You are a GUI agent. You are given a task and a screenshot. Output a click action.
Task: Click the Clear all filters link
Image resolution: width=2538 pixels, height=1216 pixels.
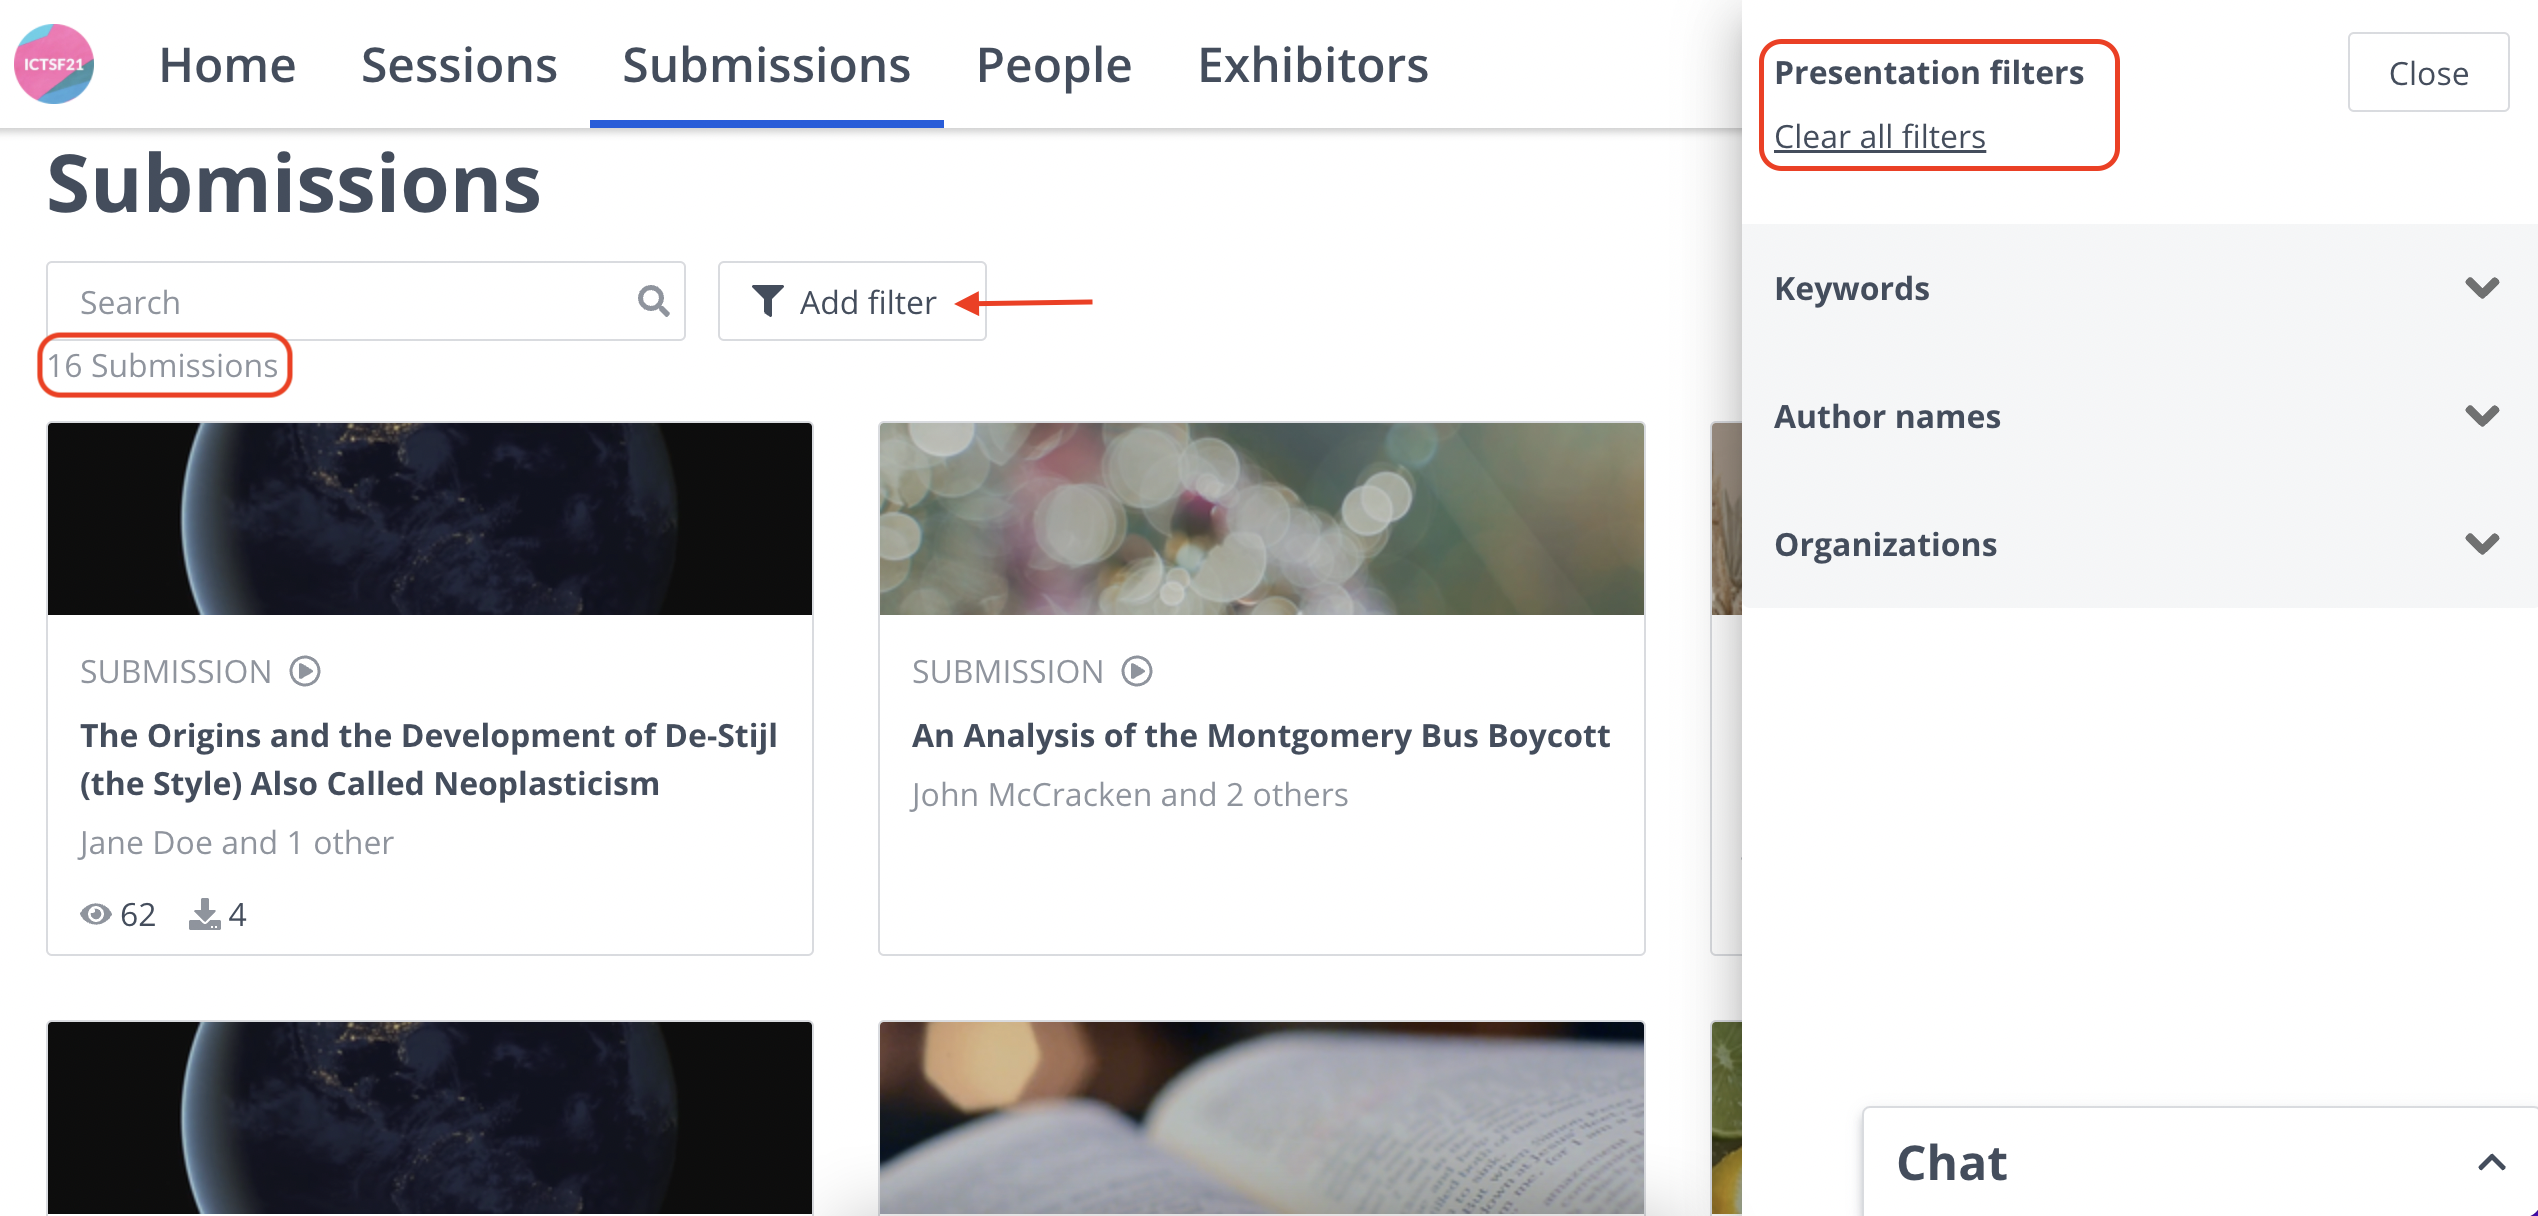tap(1879, 136)
